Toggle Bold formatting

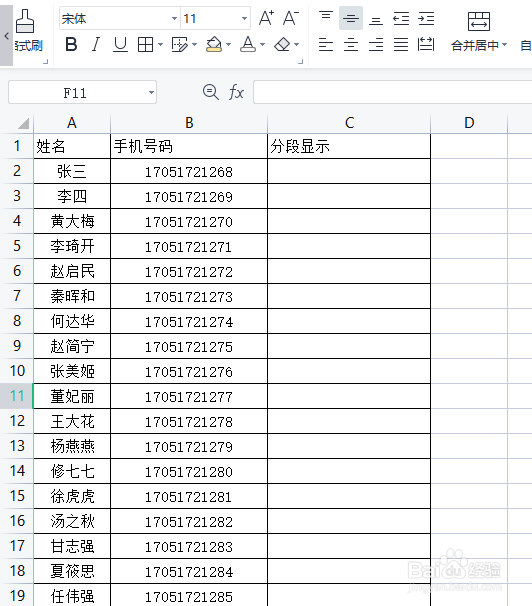pos(71,44)
